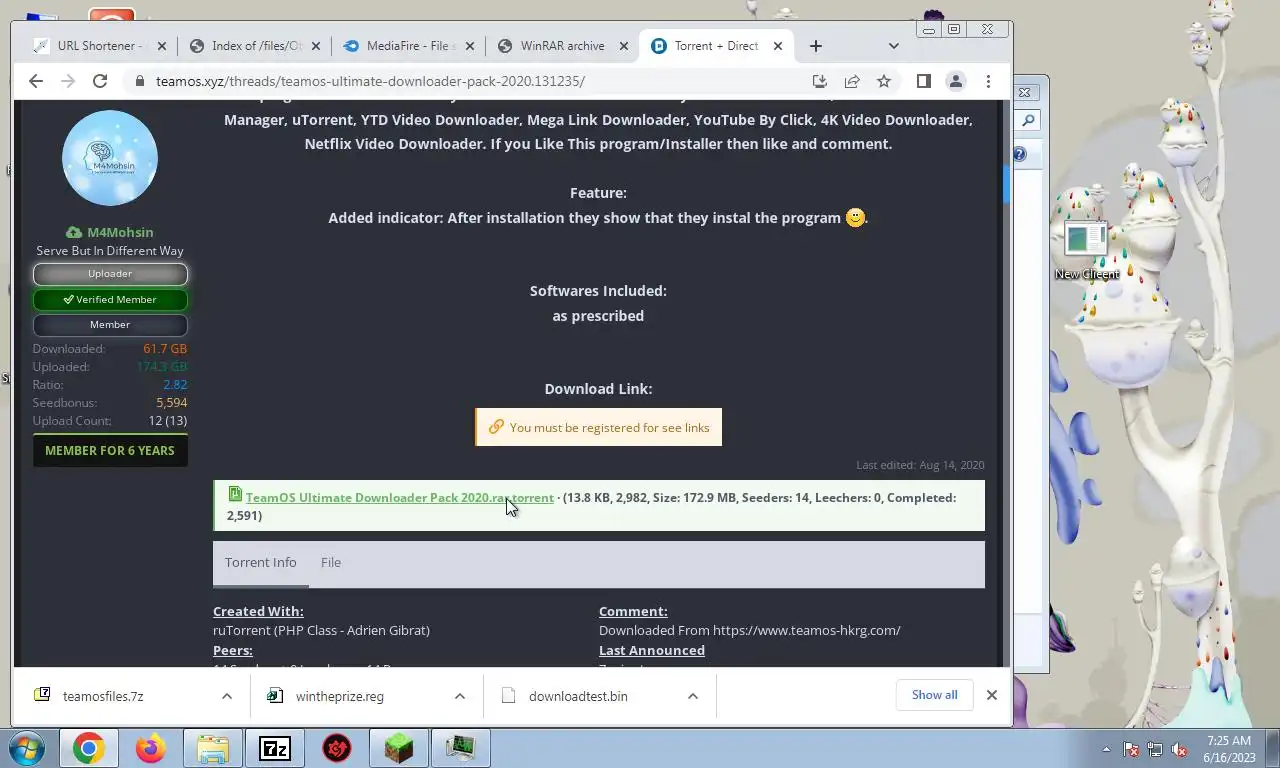Click the Chrome taskbar icon
1280x768 pixels.
point(88,748)
